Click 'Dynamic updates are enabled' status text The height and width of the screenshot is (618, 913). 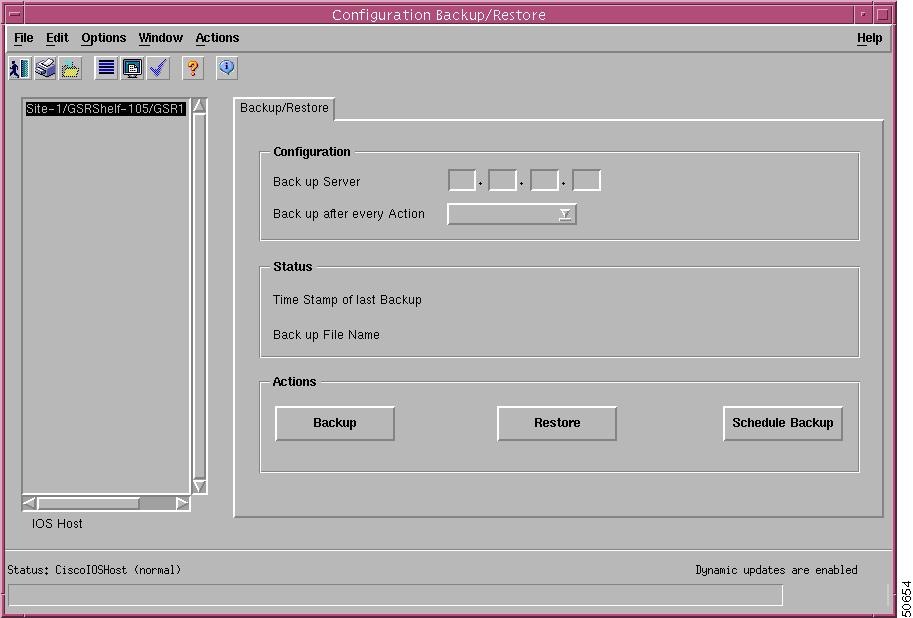point(776,570)
